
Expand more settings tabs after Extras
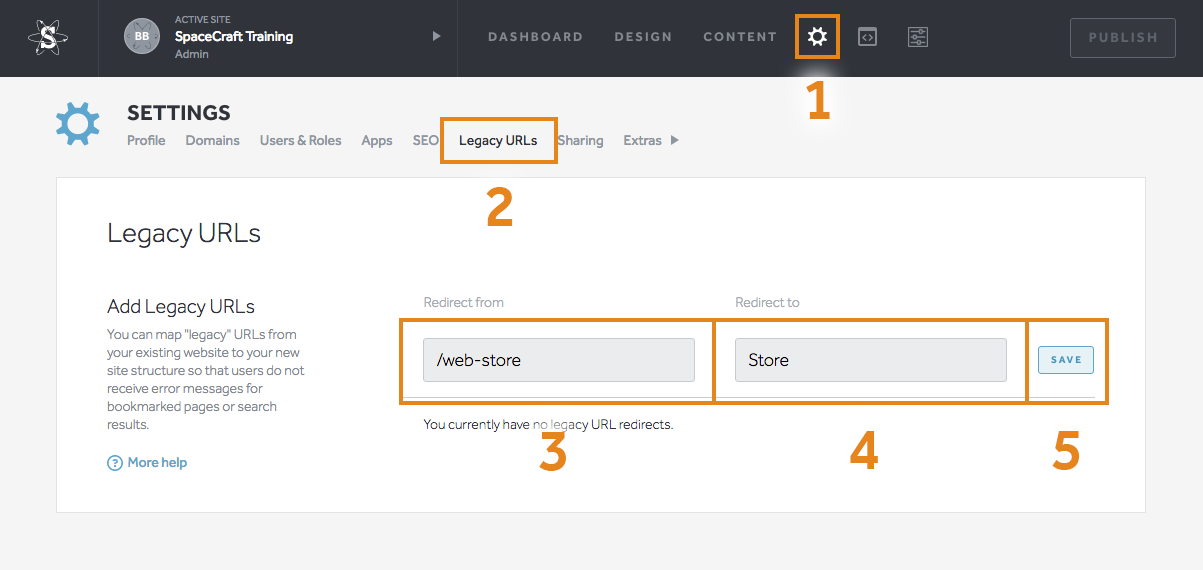(x=675, y=141)
